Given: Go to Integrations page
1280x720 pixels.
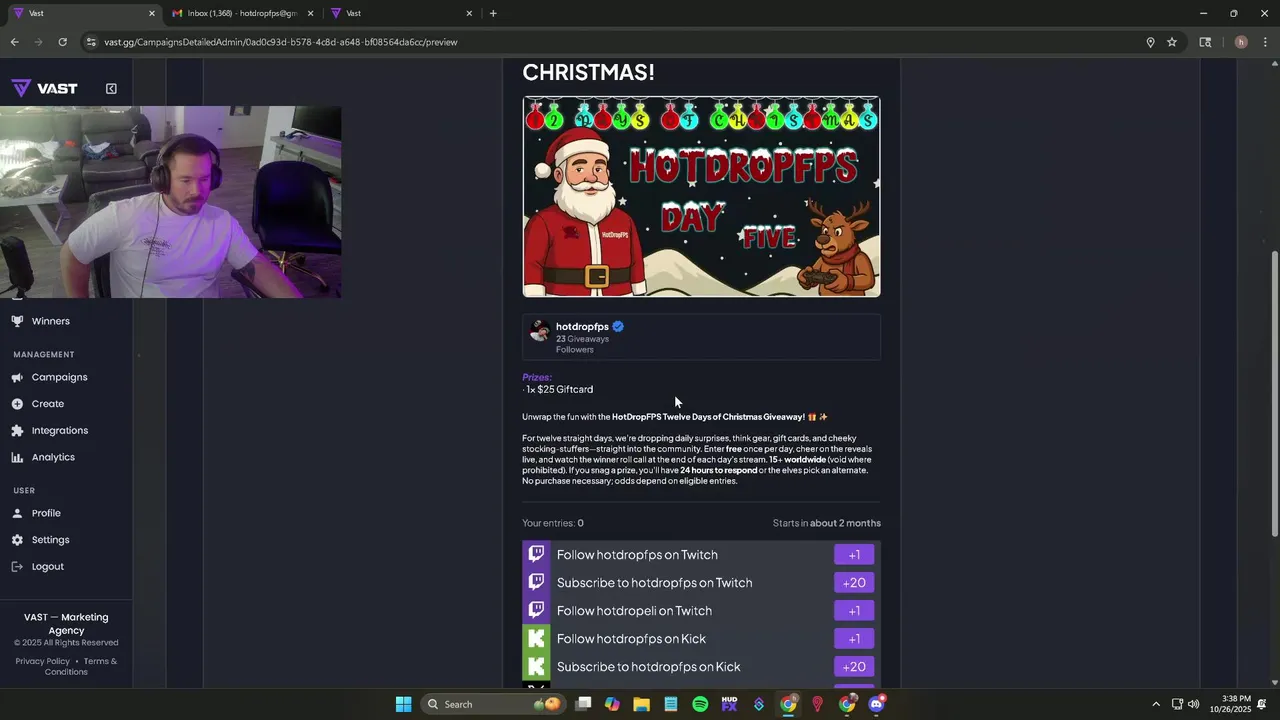Looking at the screenshot, I should click(60, 430).
